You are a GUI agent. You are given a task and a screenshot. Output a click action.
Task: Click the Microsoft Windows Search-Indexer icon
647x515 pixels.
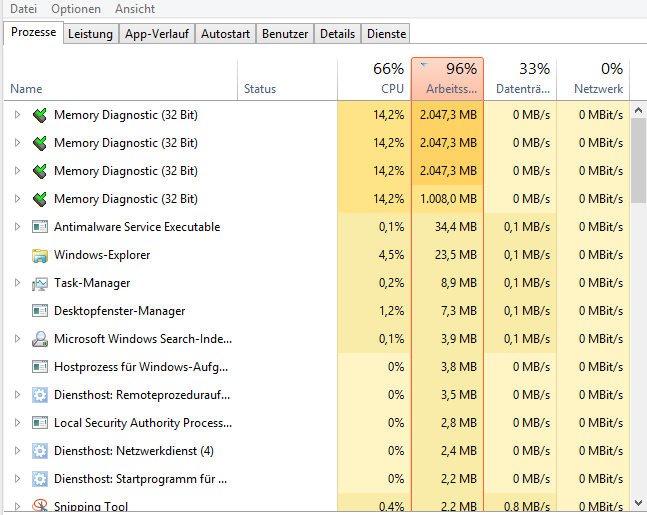[40, 339]
